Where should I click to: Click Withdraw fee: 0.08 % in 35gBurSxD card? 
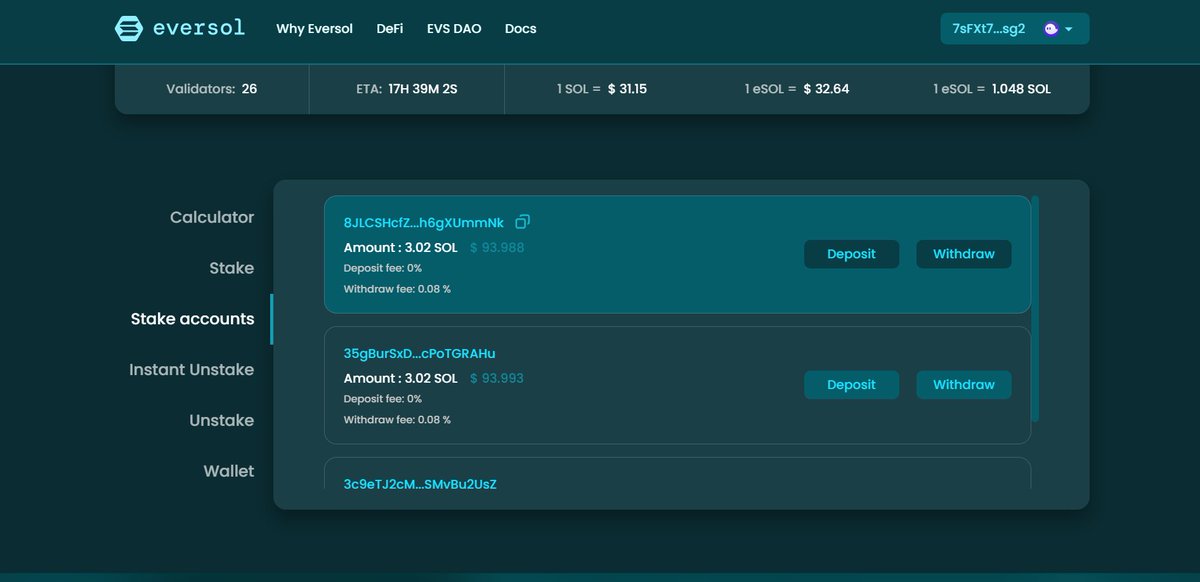[397, 420]
